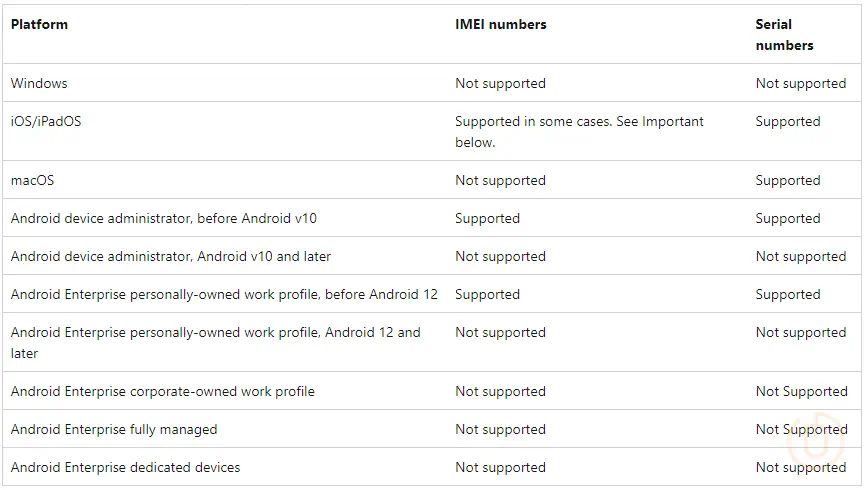Click serial "Not Supported" for corporate-owned work profile
865x490 pixels.
point(801,391)
